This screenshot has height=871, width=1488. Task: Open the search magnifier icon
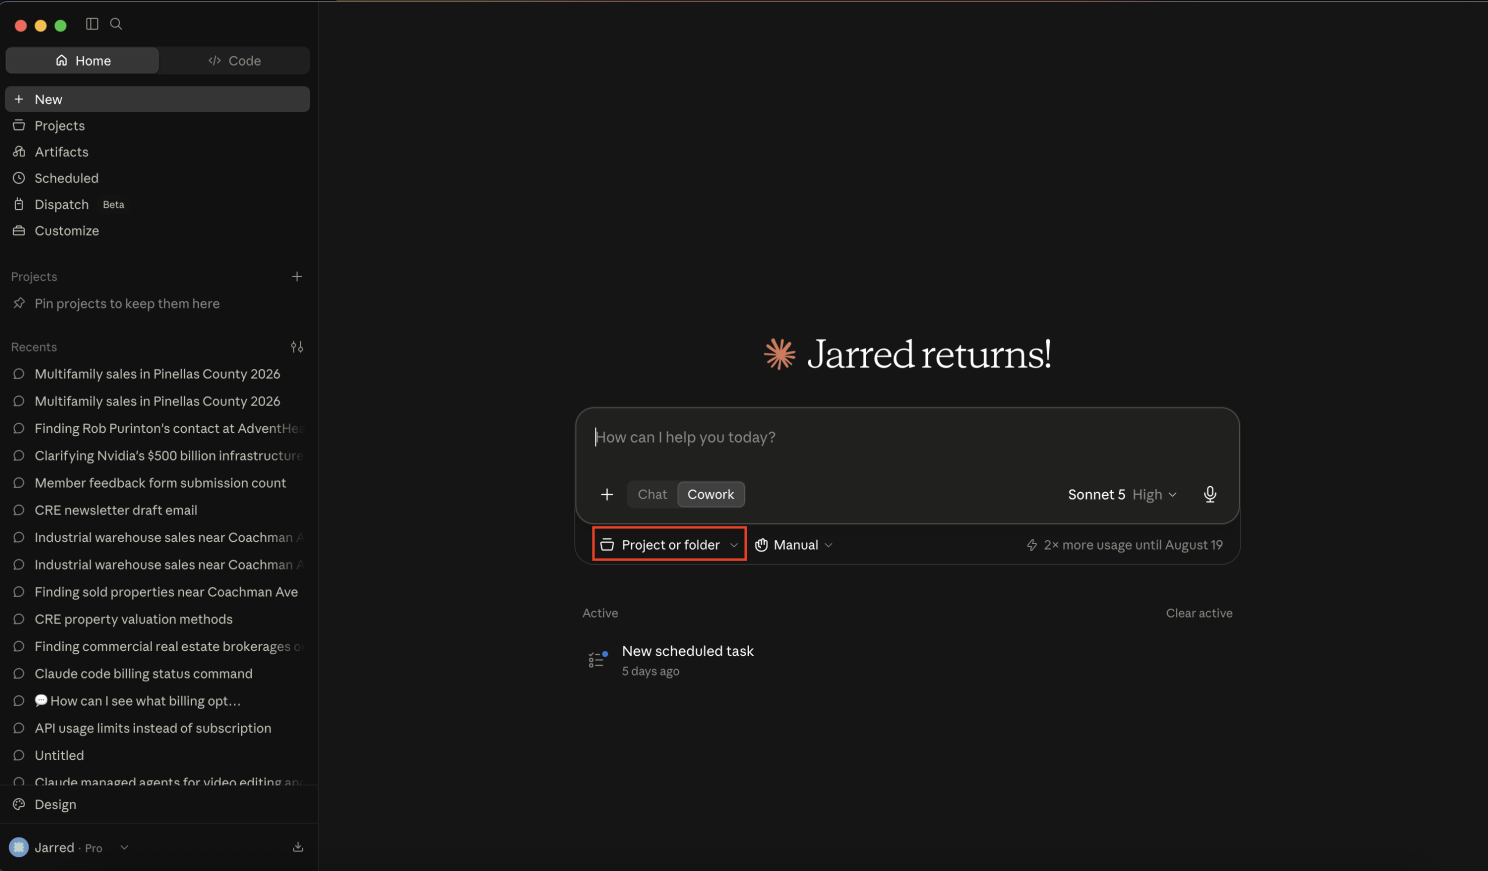click(x=116, y=24)
